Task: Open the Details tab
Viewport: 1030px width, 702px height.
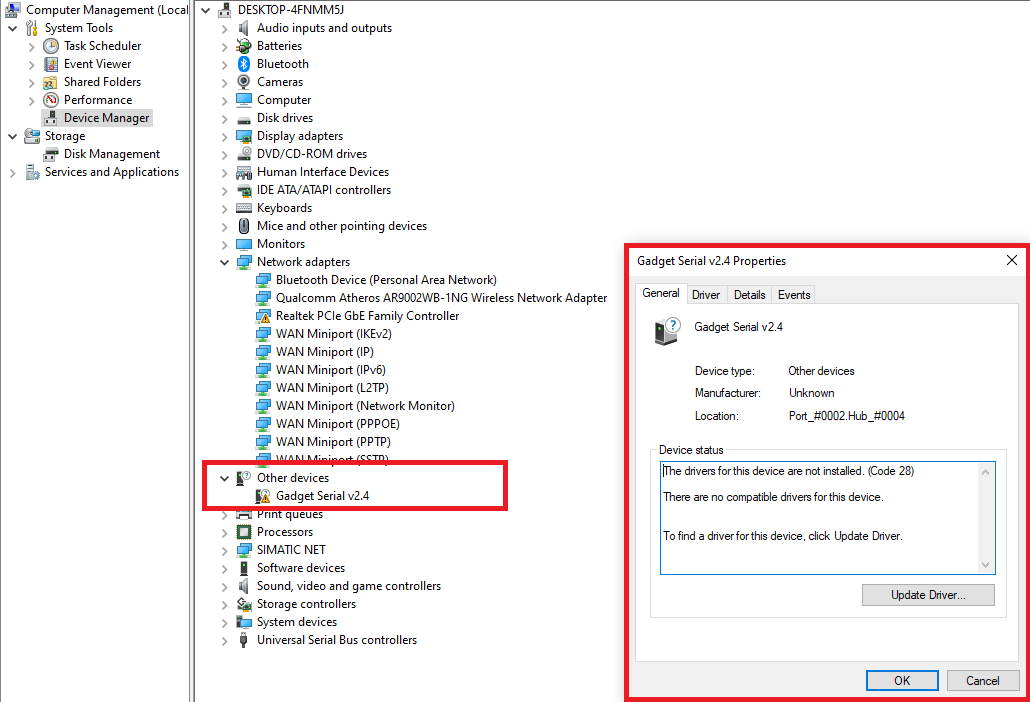Action: click(749, 294)
